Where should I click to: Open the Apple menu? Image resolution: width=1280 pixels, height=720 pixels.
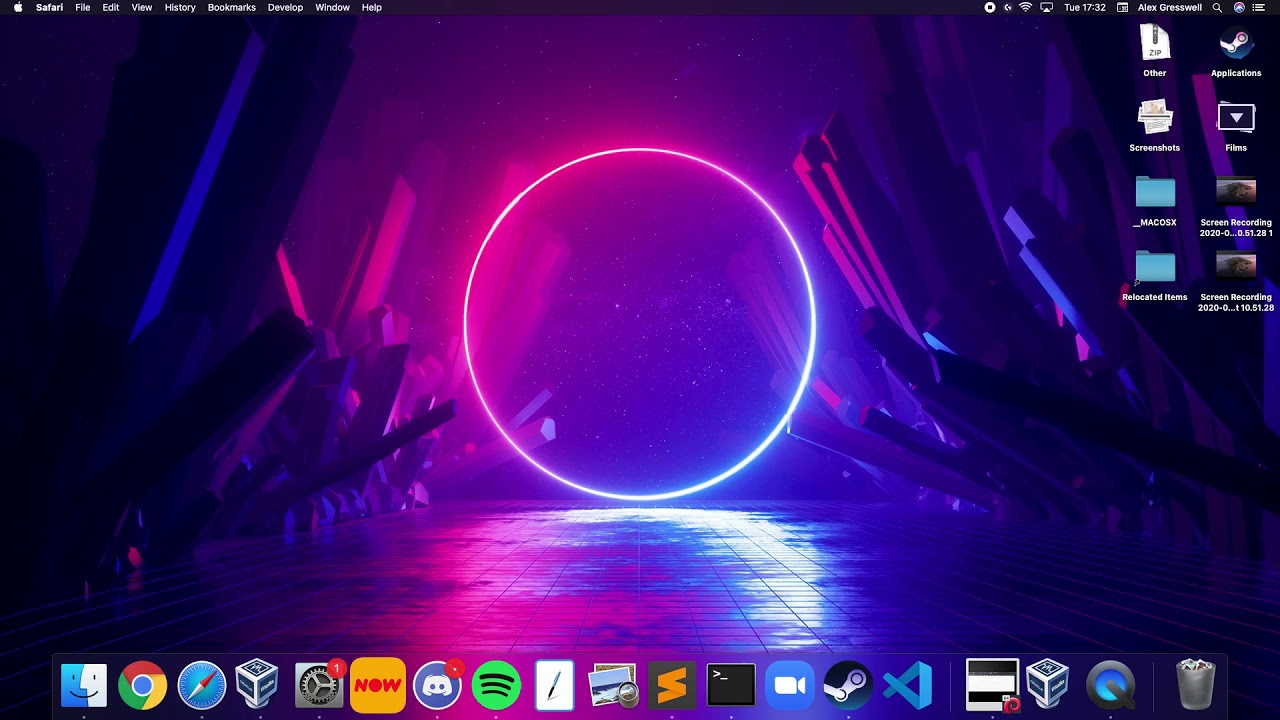tap(18, 7)
